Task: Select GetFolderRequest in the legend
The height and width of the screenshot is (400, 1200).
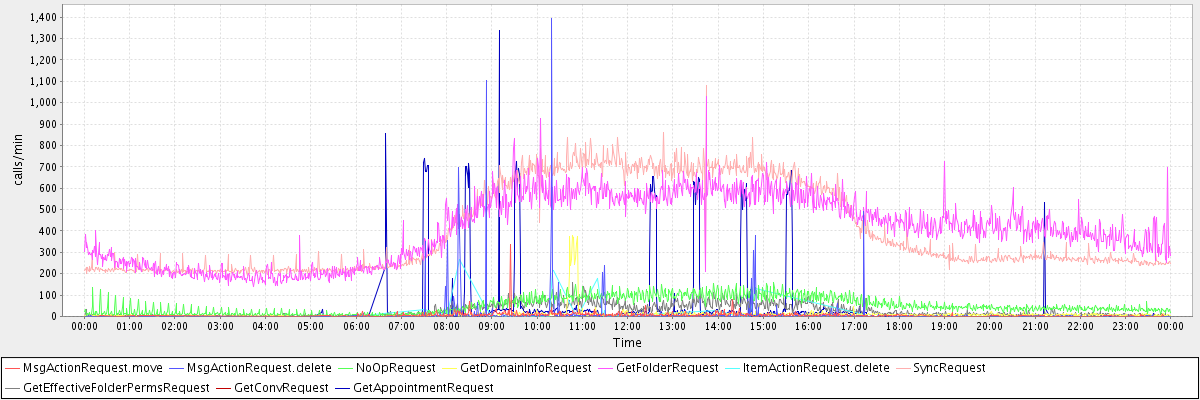Action: [667, 369]
